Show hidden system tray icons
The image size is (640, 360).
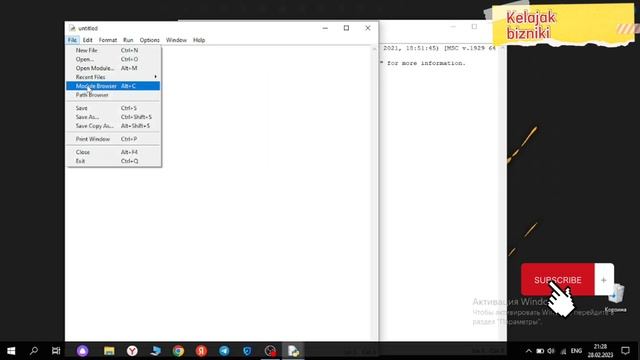click(529, 351)
